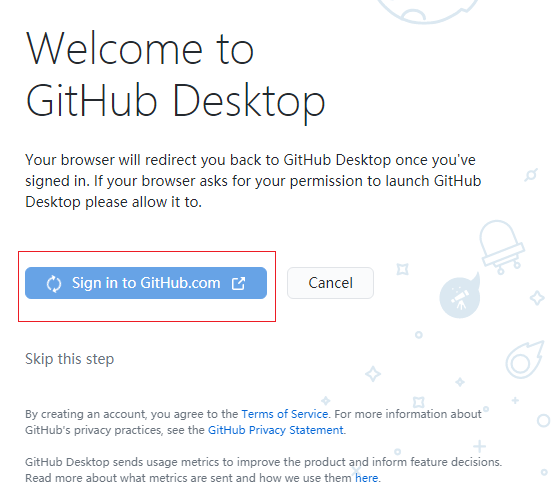
Task: Open the Terms of Service link
Action: [285, 414]
